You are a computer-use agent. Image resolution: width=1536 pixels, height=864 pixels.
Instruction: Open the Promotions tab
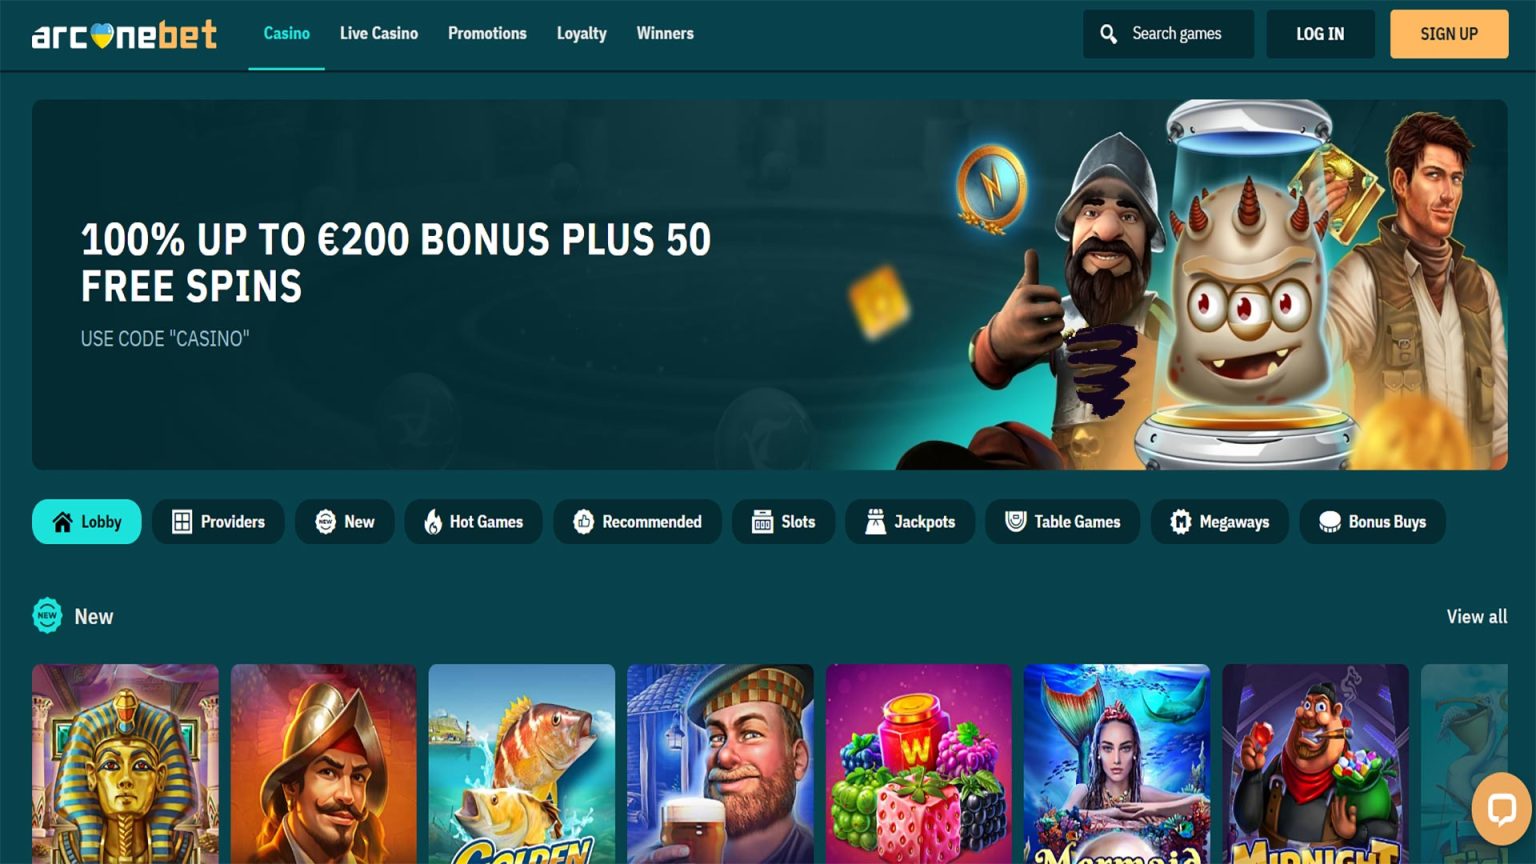coord(487,34)
